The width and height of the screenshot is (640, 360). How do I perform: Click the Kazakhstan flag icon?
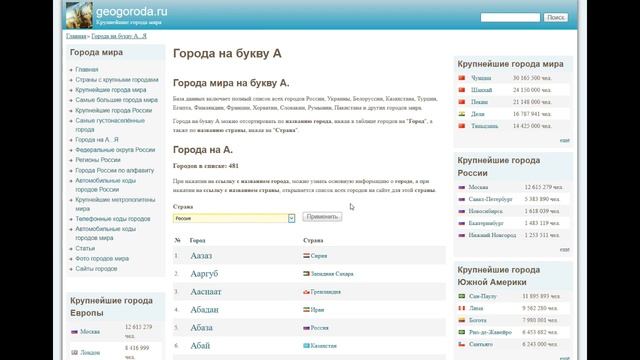[306, 346]
